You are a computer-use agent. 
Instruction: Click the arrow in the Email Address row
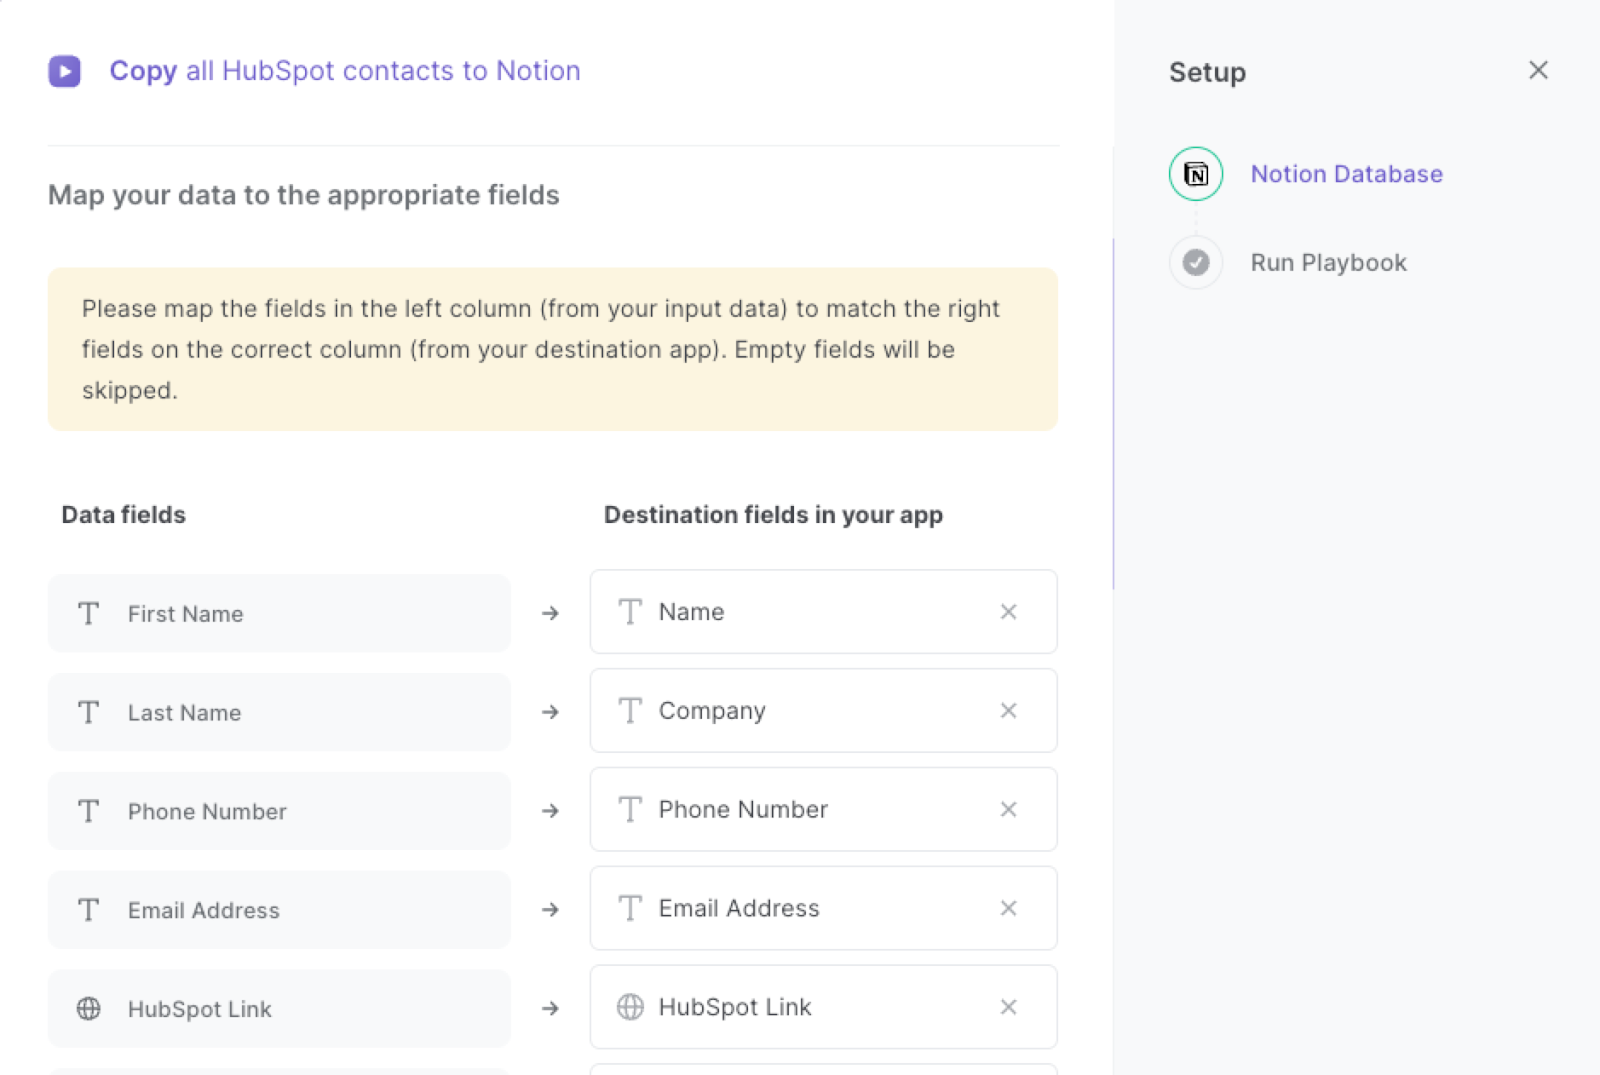click(x=550, y=910)
